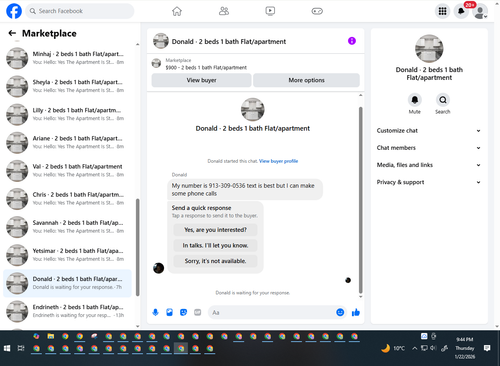Expand the Chat members section

pos(429,148)
